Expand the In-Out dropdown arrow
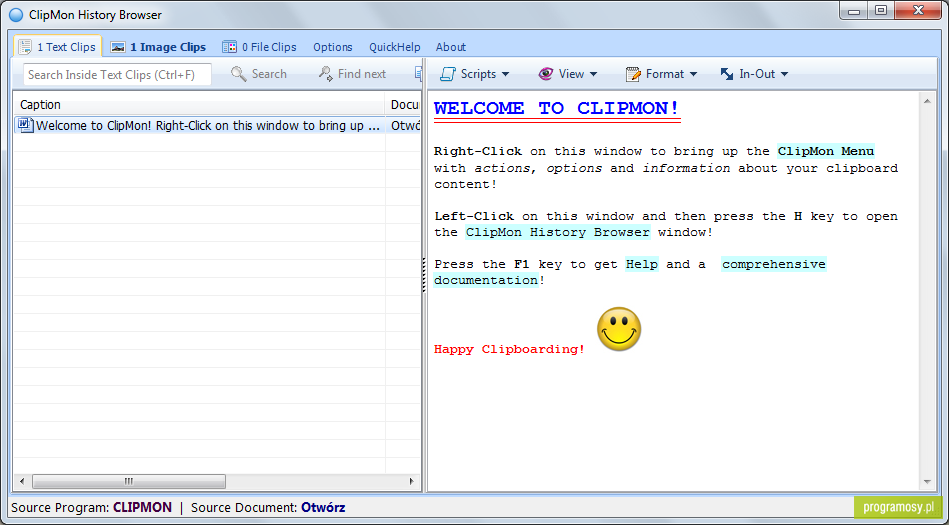This screenshot has height=525, width=949. coord(784,74)
